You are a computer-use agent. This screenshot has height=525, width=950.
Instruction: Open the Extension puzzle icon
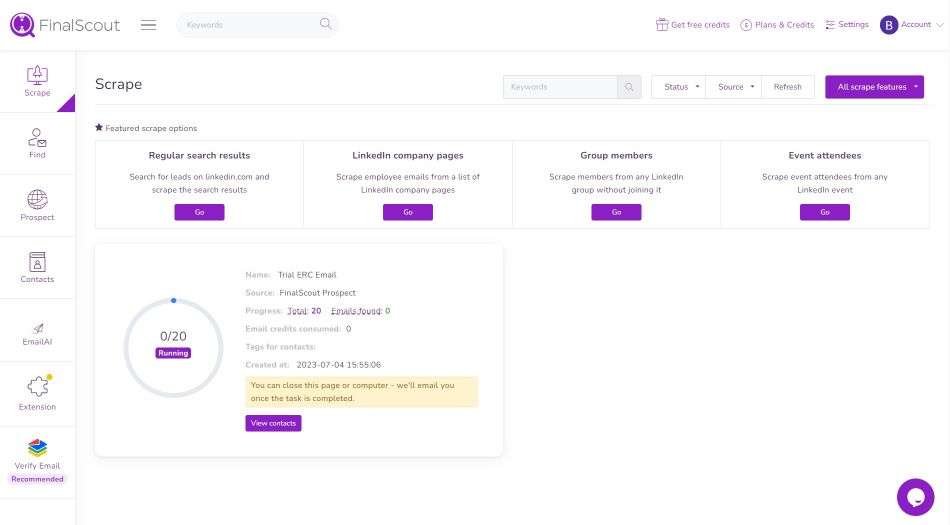[x=38, y=386]
